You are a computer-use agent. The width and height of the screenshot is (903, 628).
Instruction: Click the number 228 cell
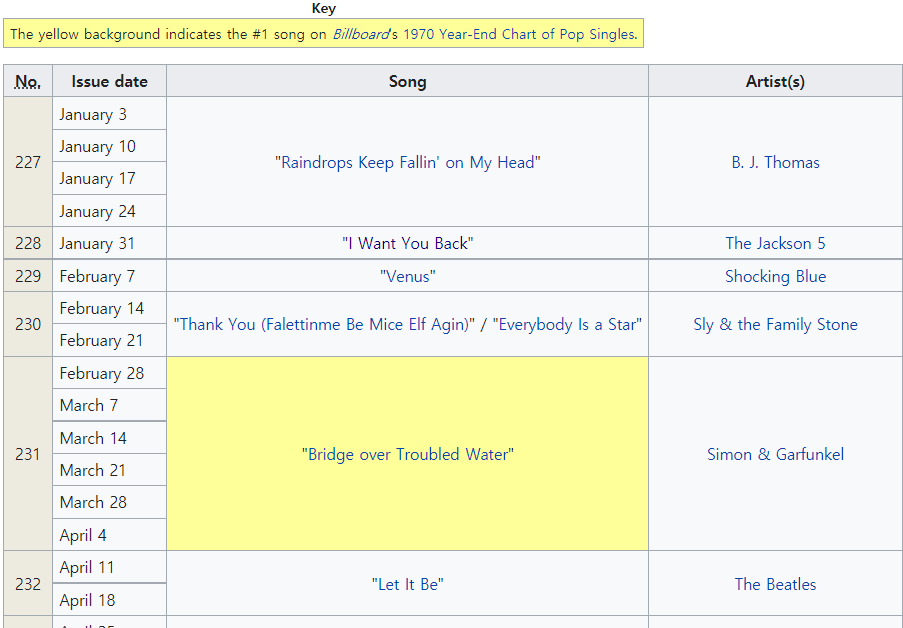click(x=28, y=243)
